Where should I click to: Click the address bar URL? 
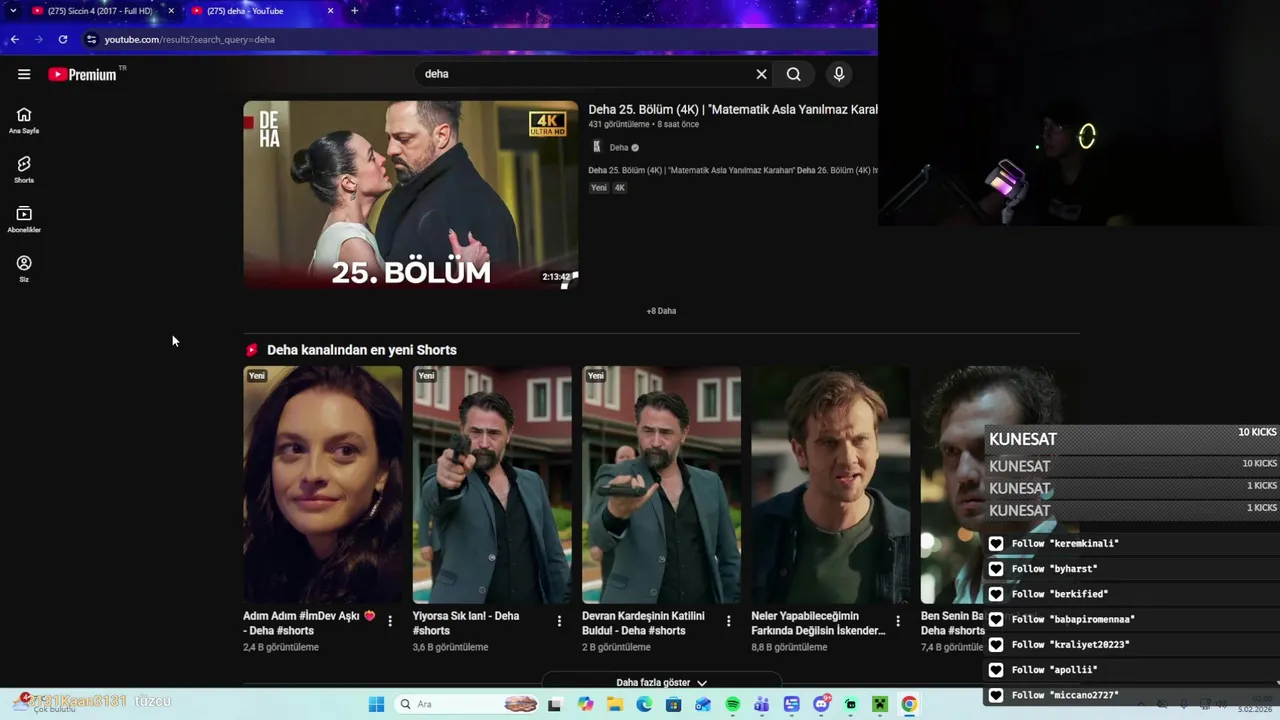tap(190, 39)
